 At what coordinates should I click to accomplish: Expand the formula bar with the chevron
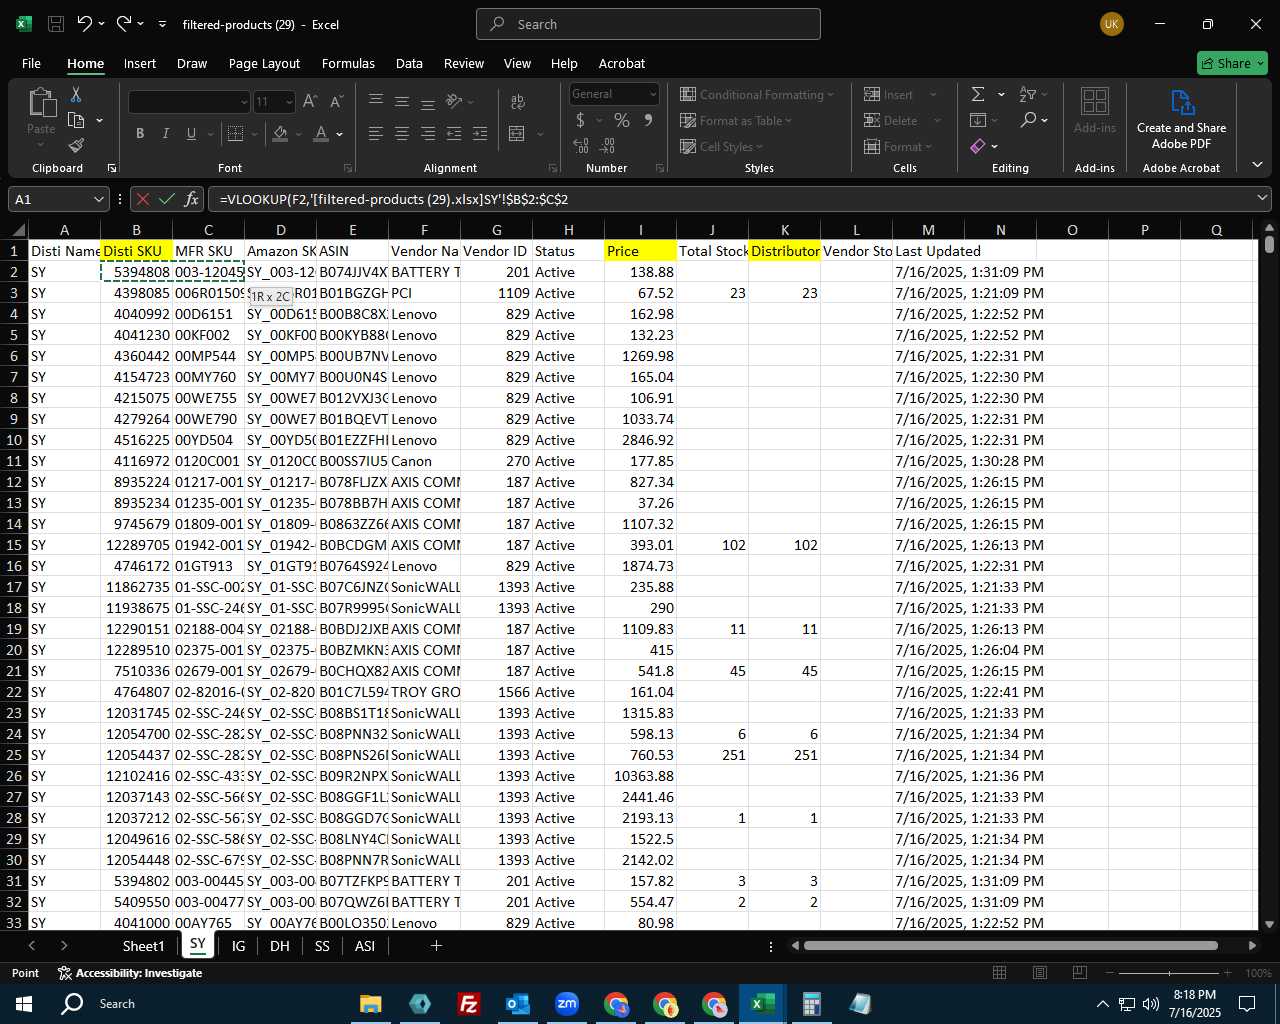(1262, 198)
